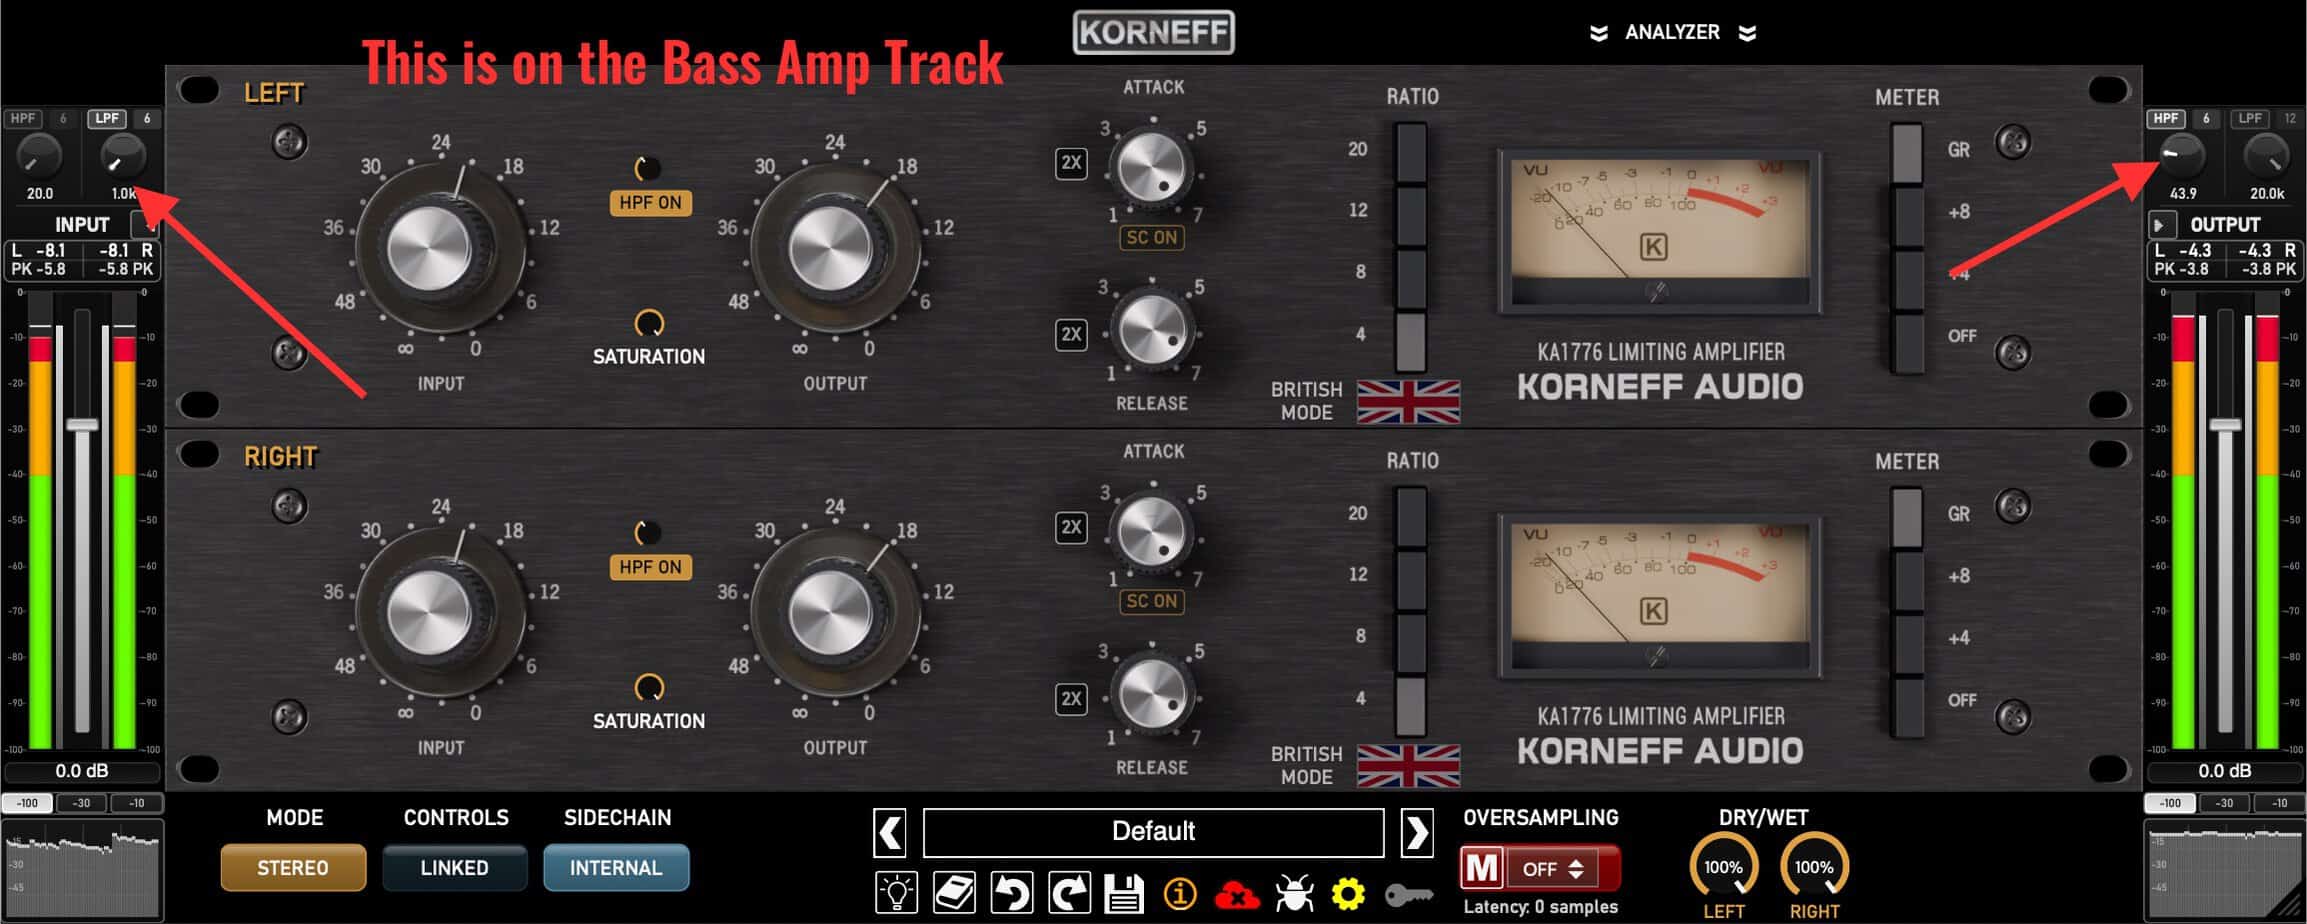
Task: Click the LINKED controls button
Action: (454, 868)
